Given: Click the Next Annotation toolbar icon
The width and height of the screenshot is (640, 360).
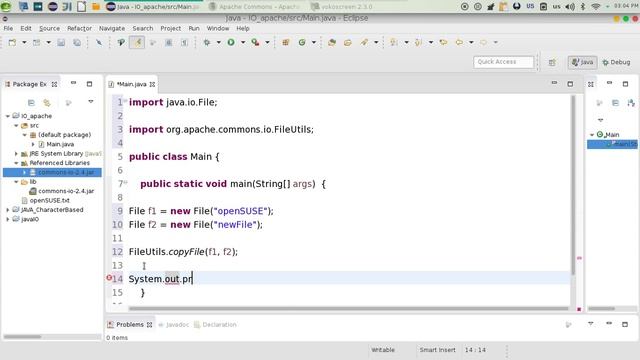Looking at the screenshot, I should [394, 42].
